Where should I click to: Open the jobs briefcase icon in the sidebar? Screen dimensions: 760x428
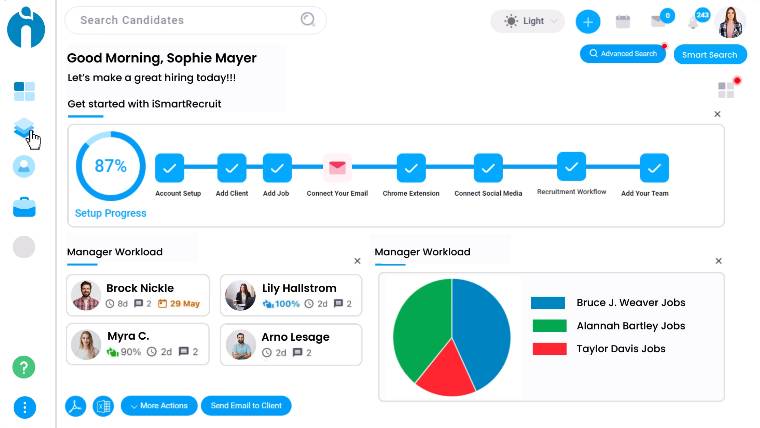24,207
